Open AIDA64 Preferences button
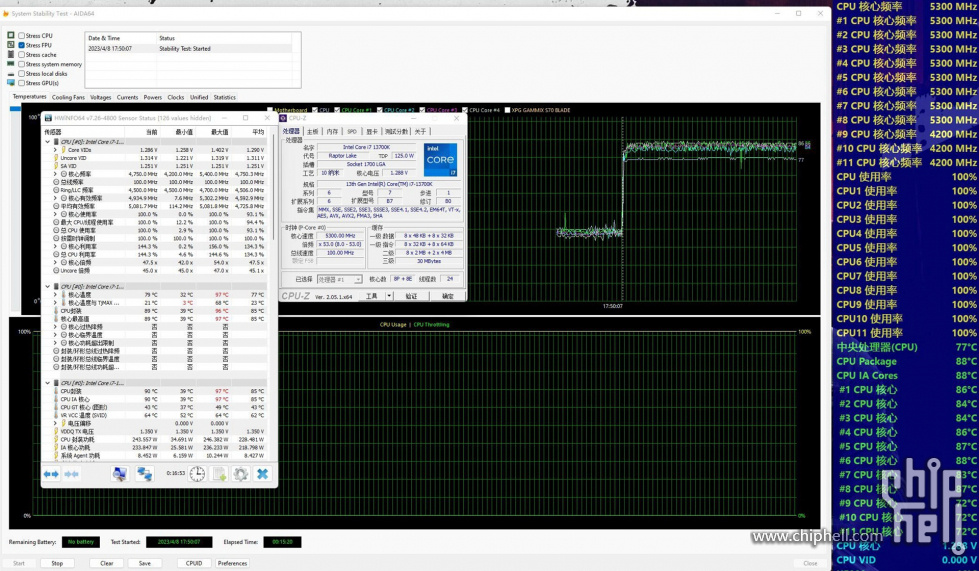 point(232,563)
